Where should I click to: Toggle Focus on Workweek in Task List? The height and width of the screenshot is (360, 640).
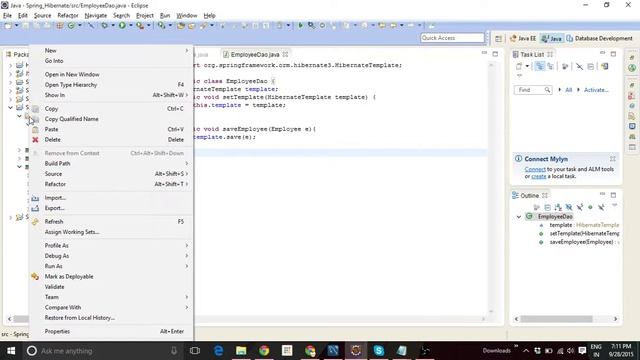565,66
